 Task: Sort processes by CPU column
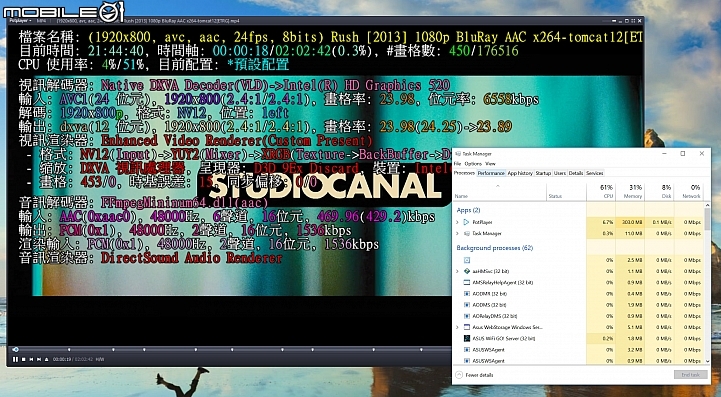tap(601, 192)
